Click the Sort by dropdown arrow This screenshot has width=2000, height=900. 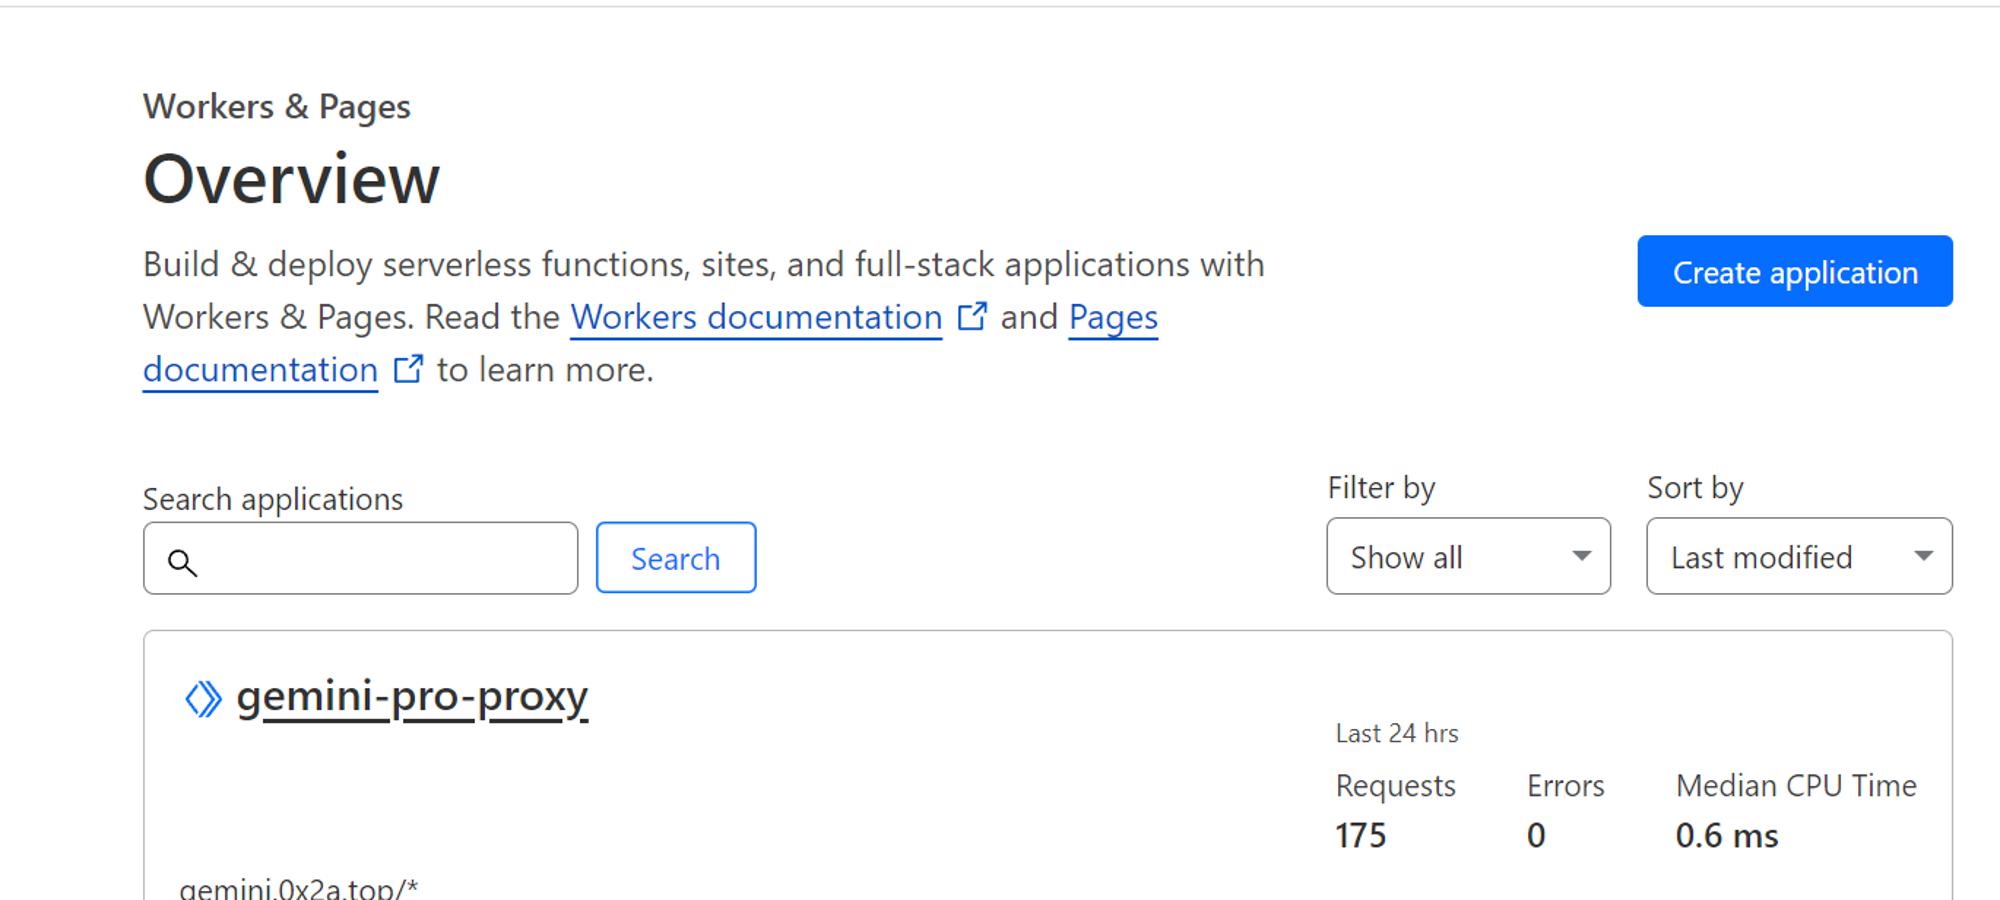[x=1922, y=556]
